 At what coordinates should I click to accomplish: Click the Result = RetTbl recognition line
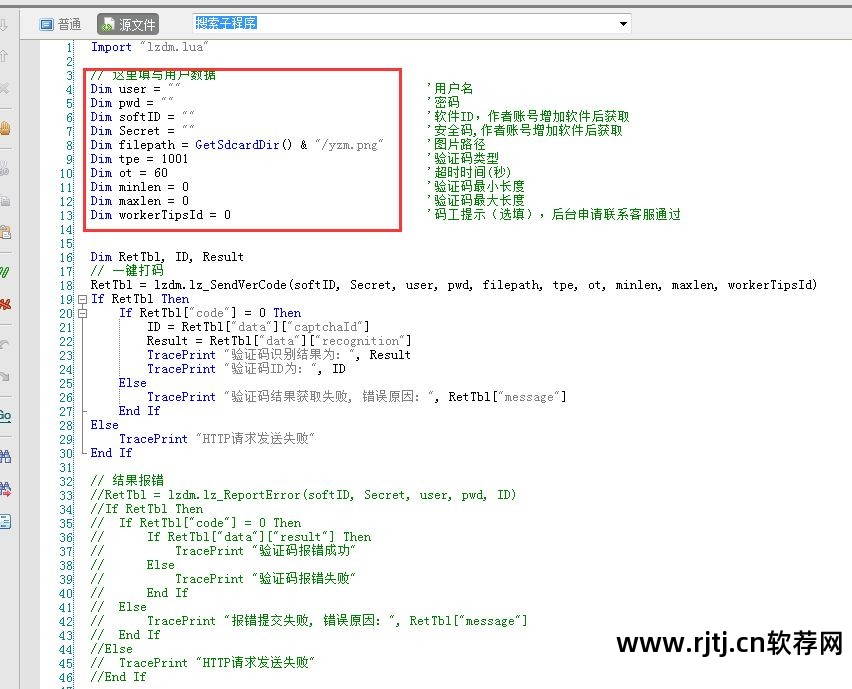[x=279, y=341]
